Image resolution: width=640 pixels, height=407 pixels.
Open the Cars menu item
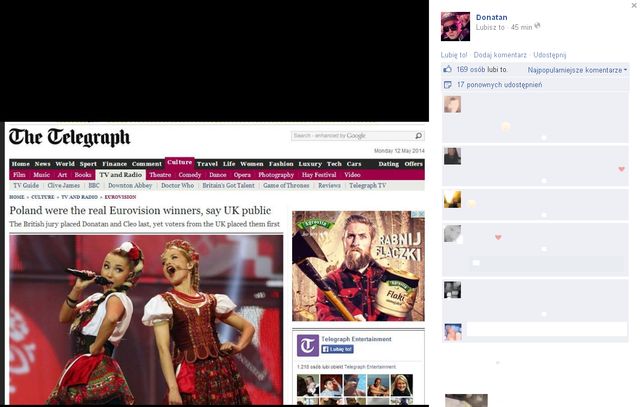point(354,164)
